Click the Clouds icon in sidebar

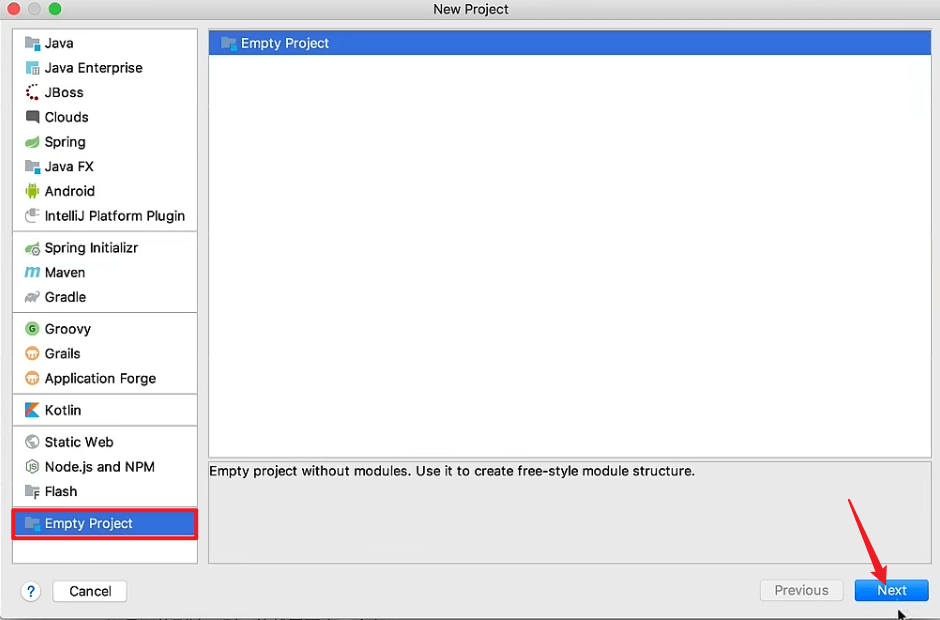click(x=32, y=117)
